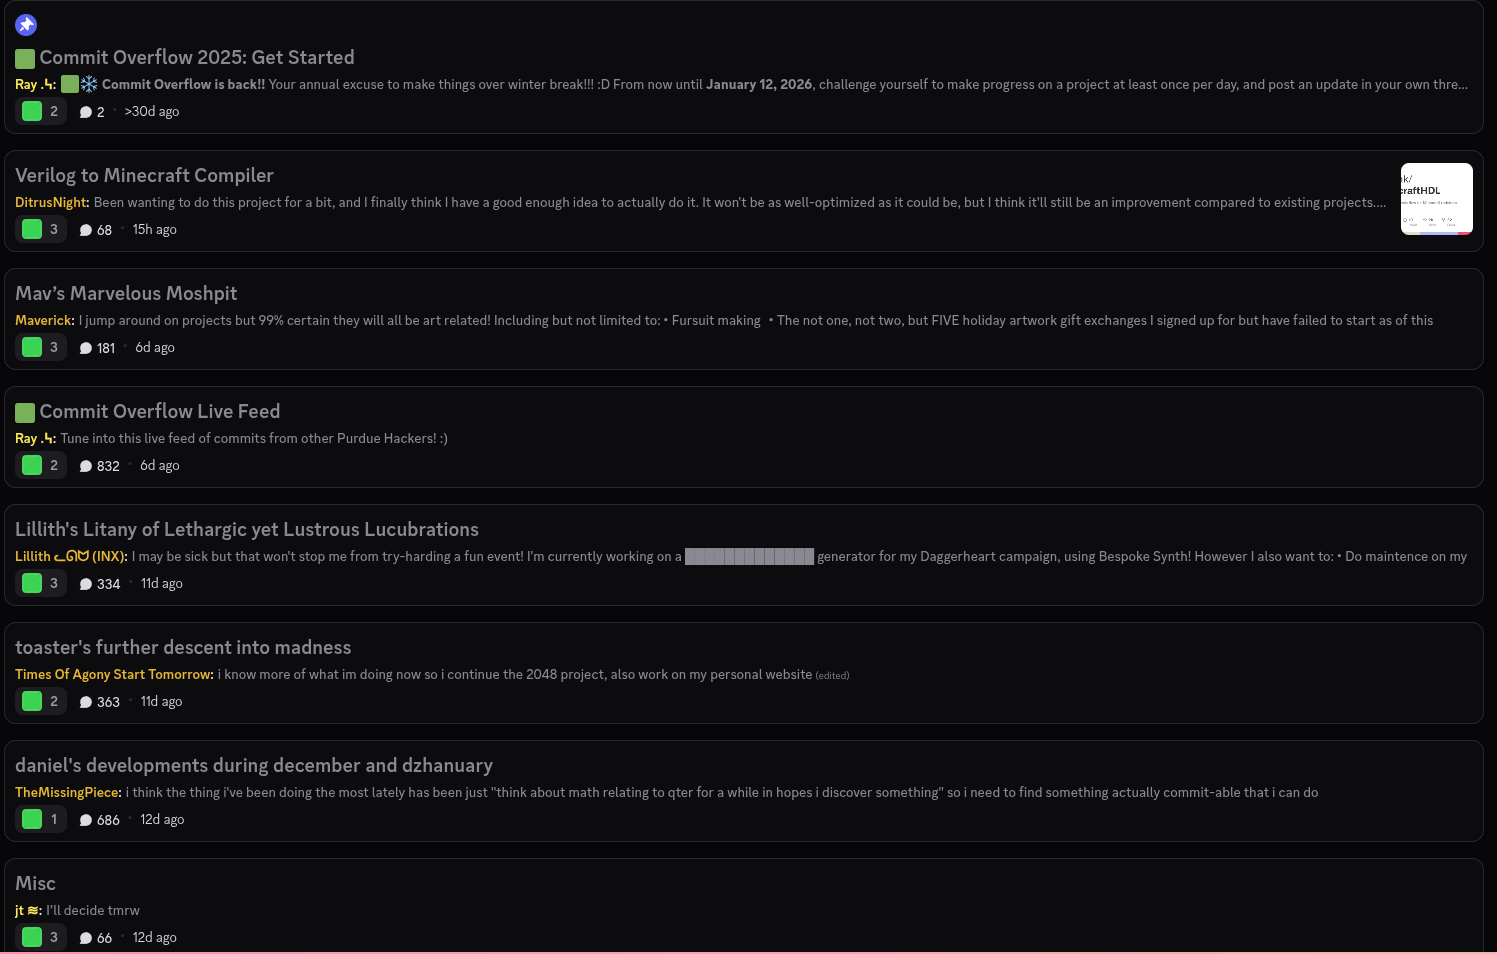Open the thread titled toaster's further descent into madness
Viewport: 1497px width, 954px height.
[183, 647]
